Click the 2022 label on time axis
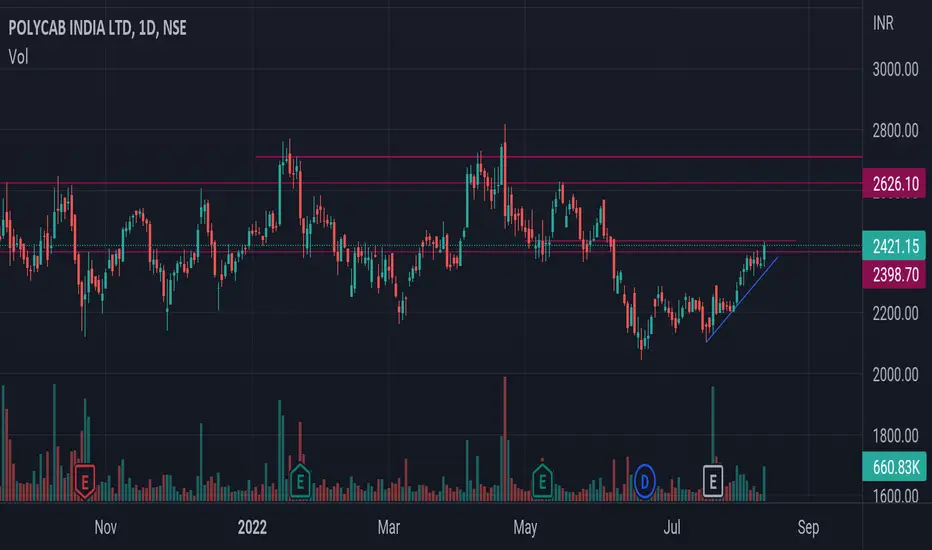 click(252, 527)
